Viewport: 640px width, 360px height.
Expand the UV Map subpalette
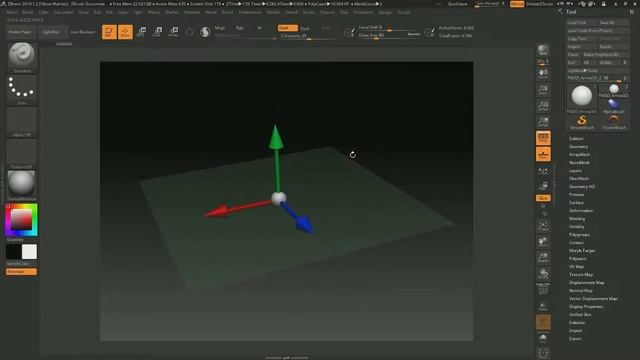pyautogui.click(x=576, y=267)
